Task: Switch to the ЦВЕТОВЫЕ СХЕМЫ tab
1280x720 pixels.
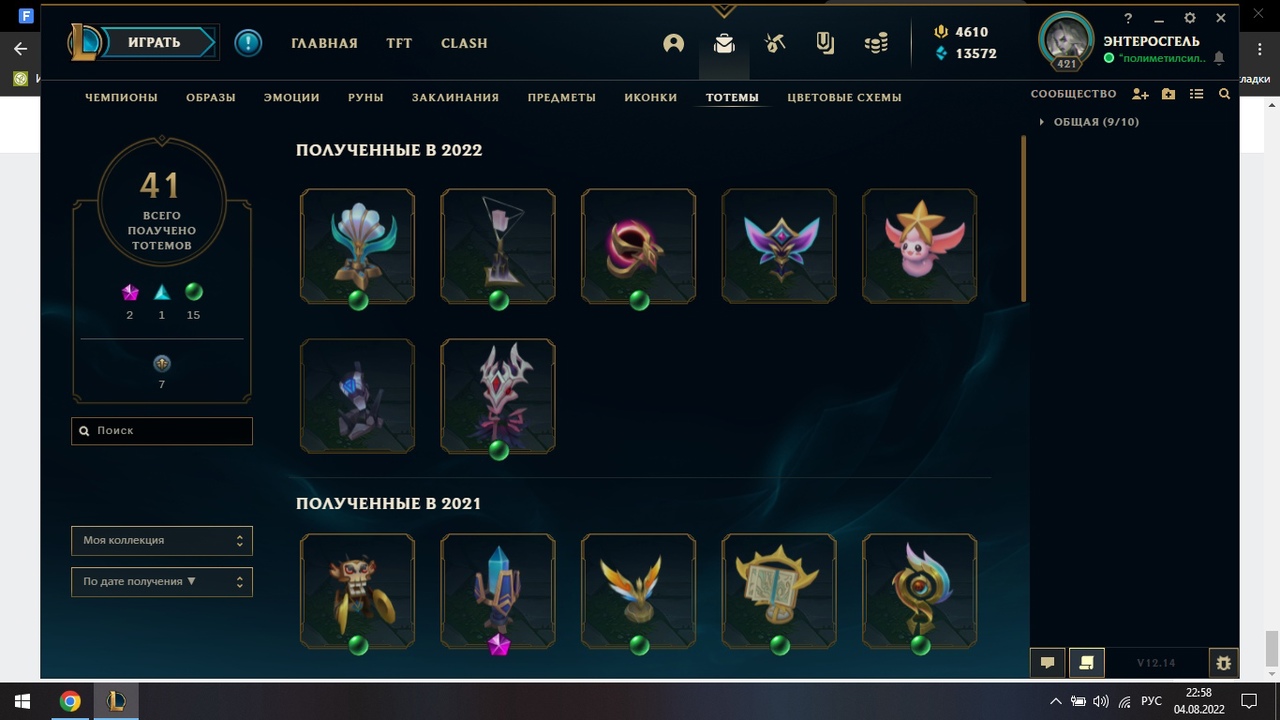Action: point(844,97)
